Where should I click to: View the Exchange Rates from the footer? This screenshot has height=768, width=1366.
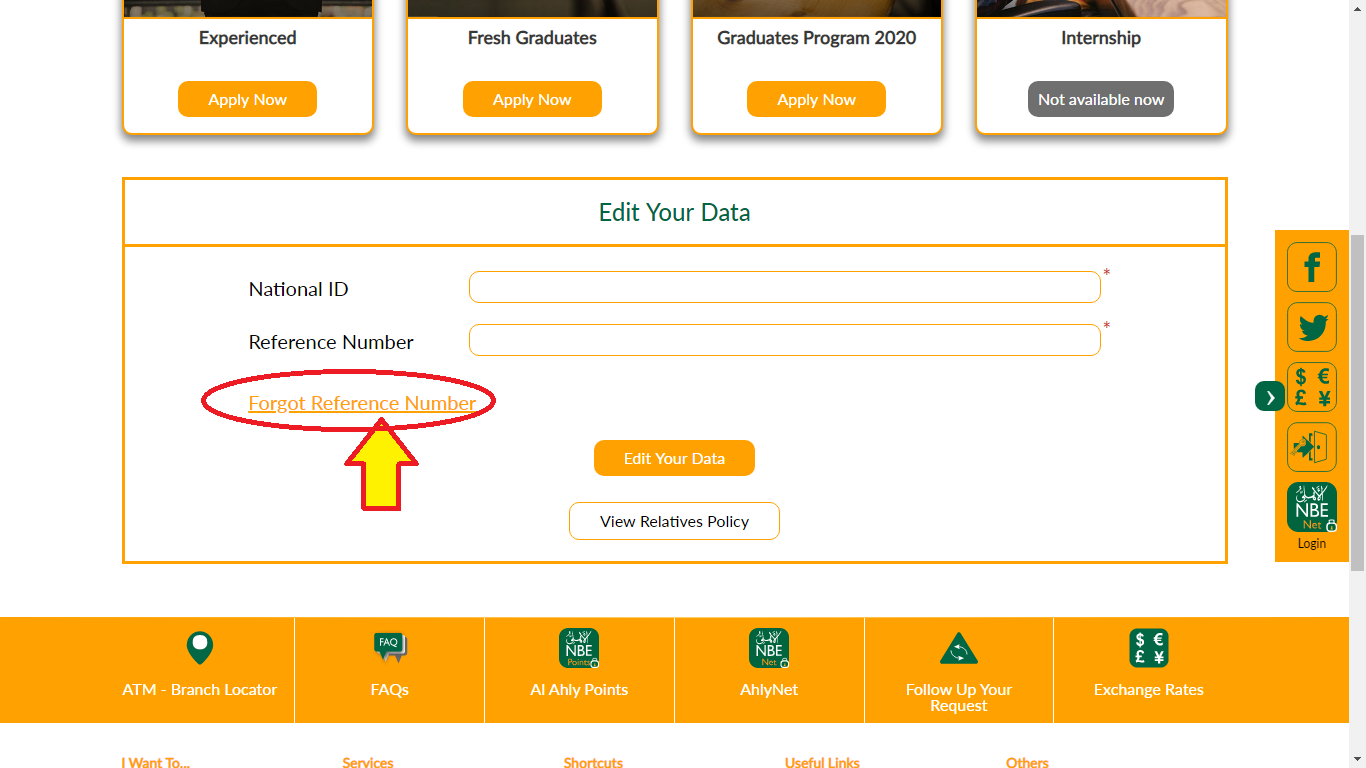tap(1148, 670)
